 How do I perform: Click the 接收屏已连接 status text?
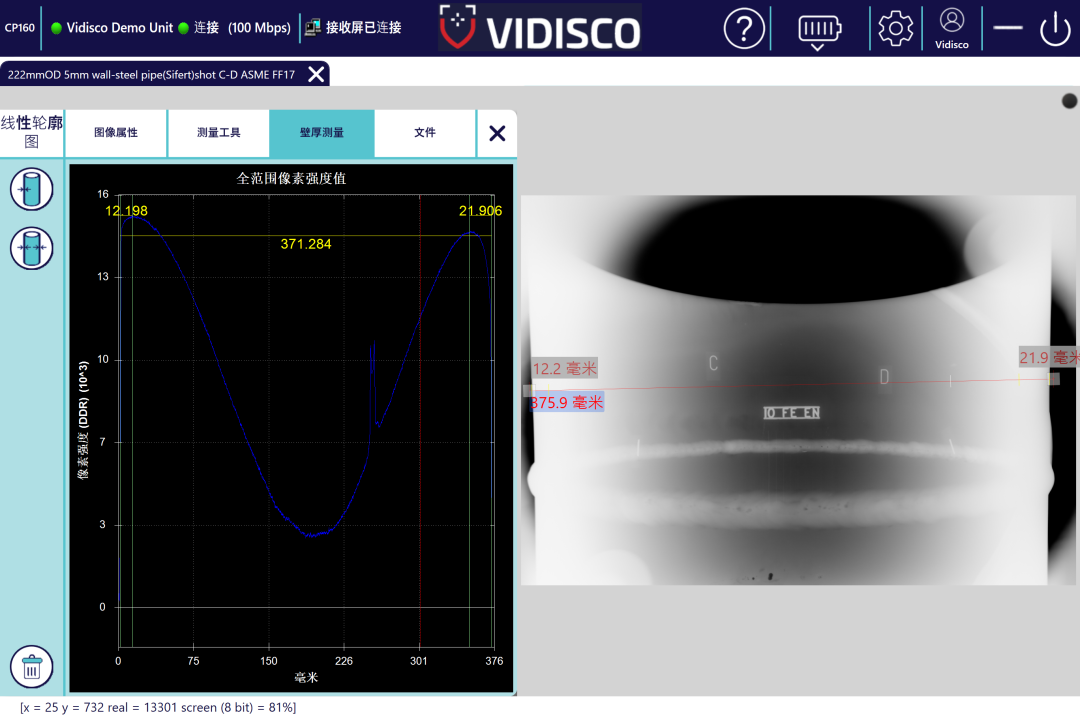364,28
